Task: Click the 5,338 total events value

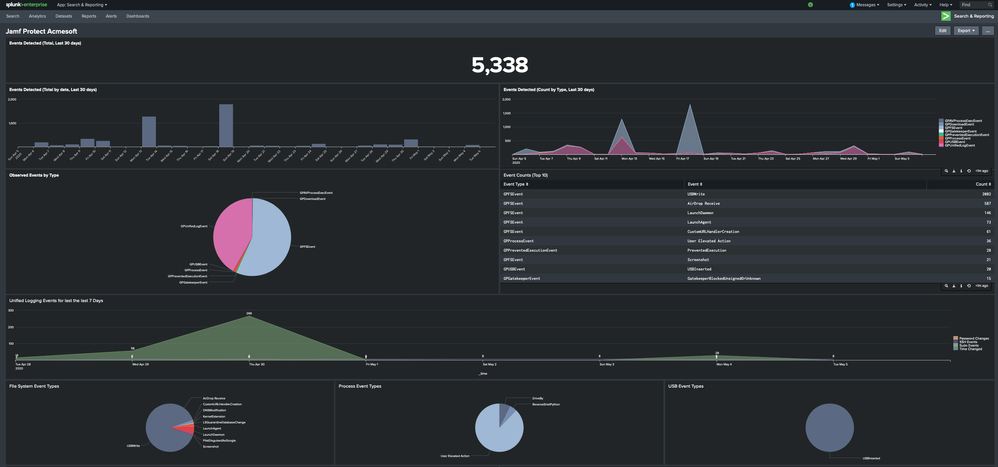Action: click(500, 65)
